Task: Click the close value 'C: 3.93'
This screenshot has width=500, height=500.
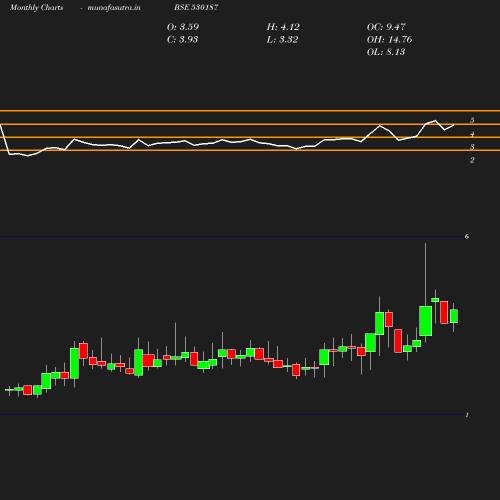Action: tap(182, 40)
